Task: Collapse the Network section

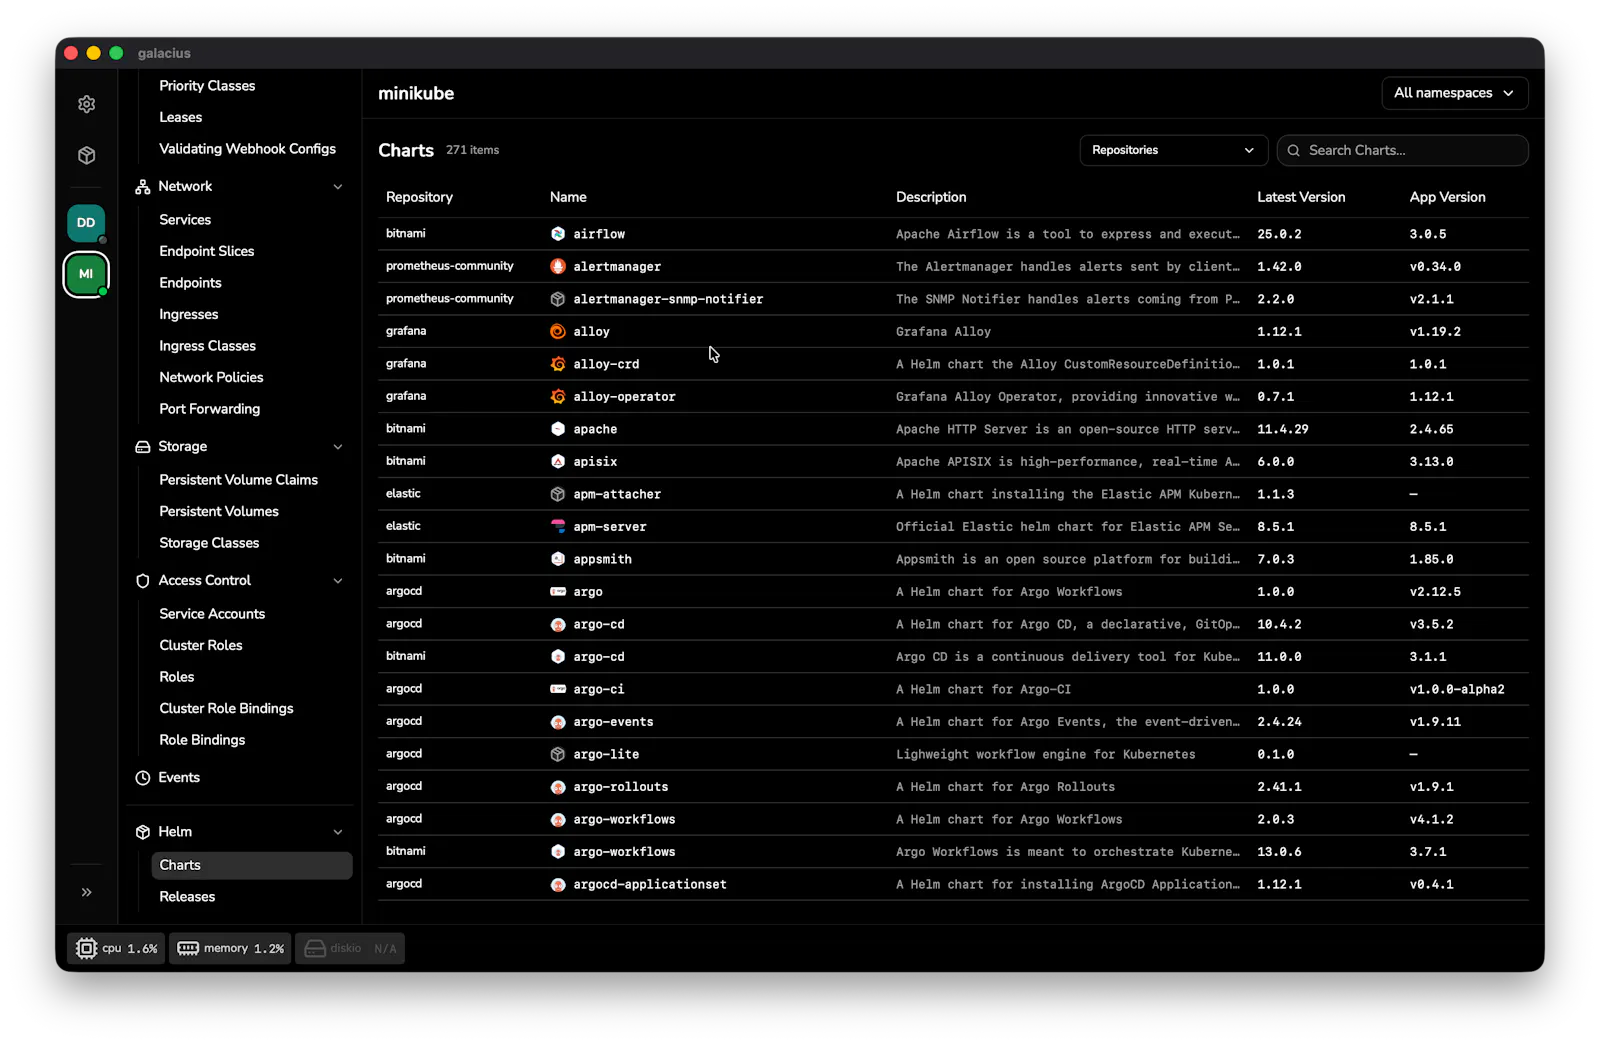Action: (338, 187)
